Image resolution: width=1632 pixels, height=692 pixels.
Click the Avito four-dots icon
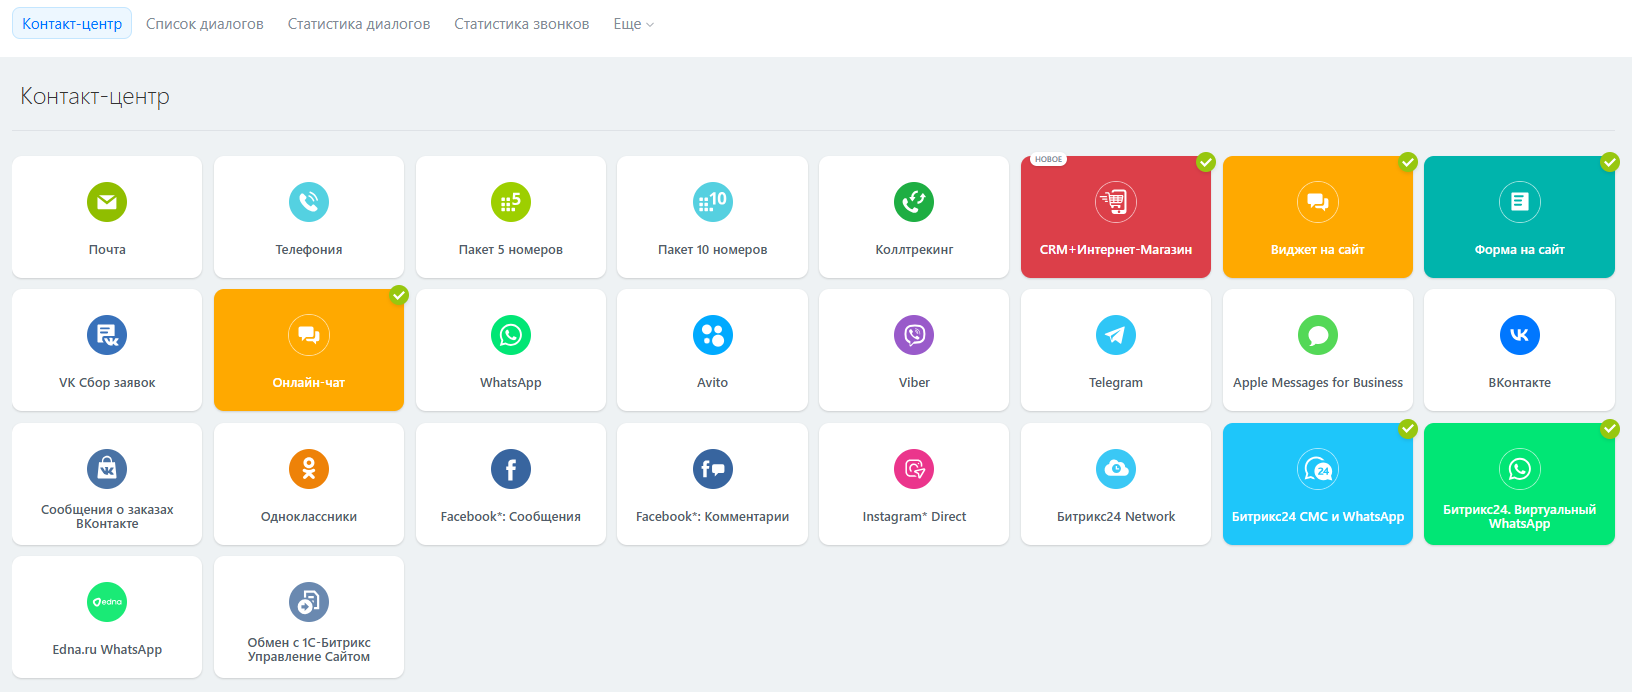pos(713,335)
